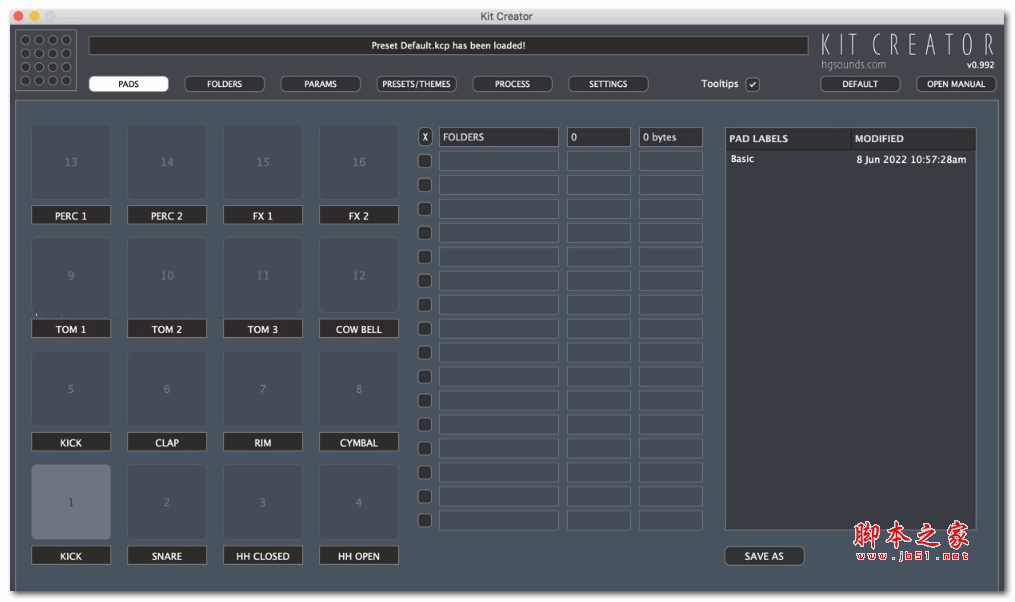Click the HH CLOSED label field
Screen dimensions: 1015x602
click(263, 556)
